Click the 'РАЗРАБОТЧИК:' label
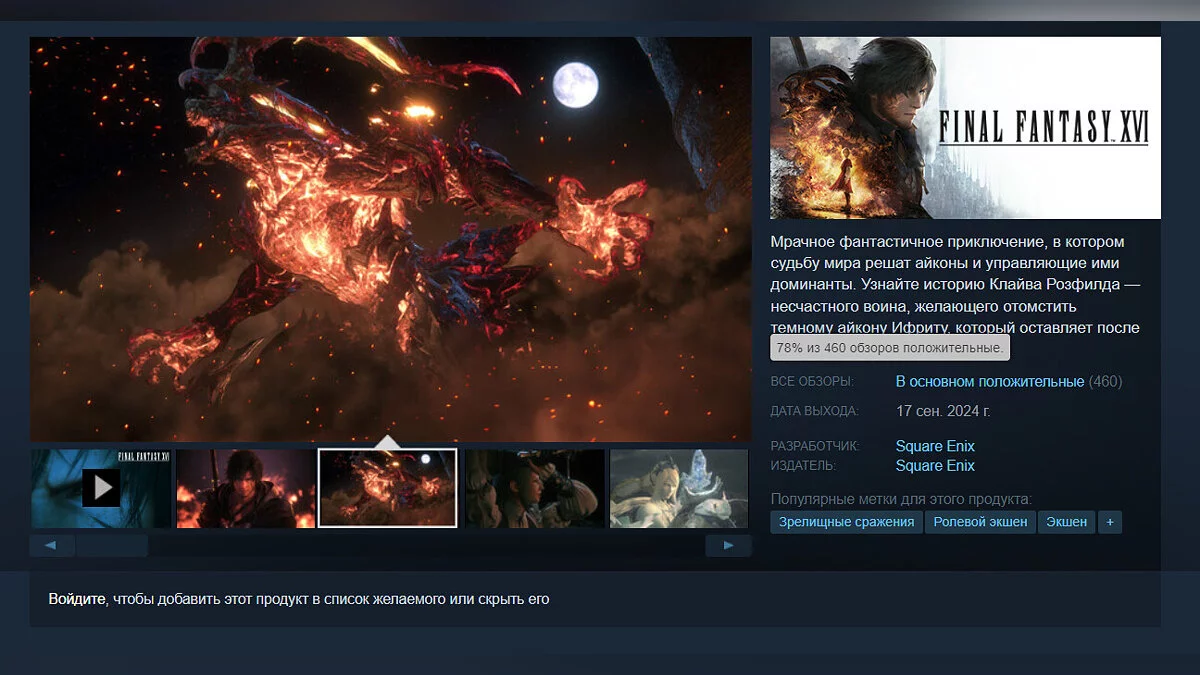1200x675 pixels. tap(815, 446)
